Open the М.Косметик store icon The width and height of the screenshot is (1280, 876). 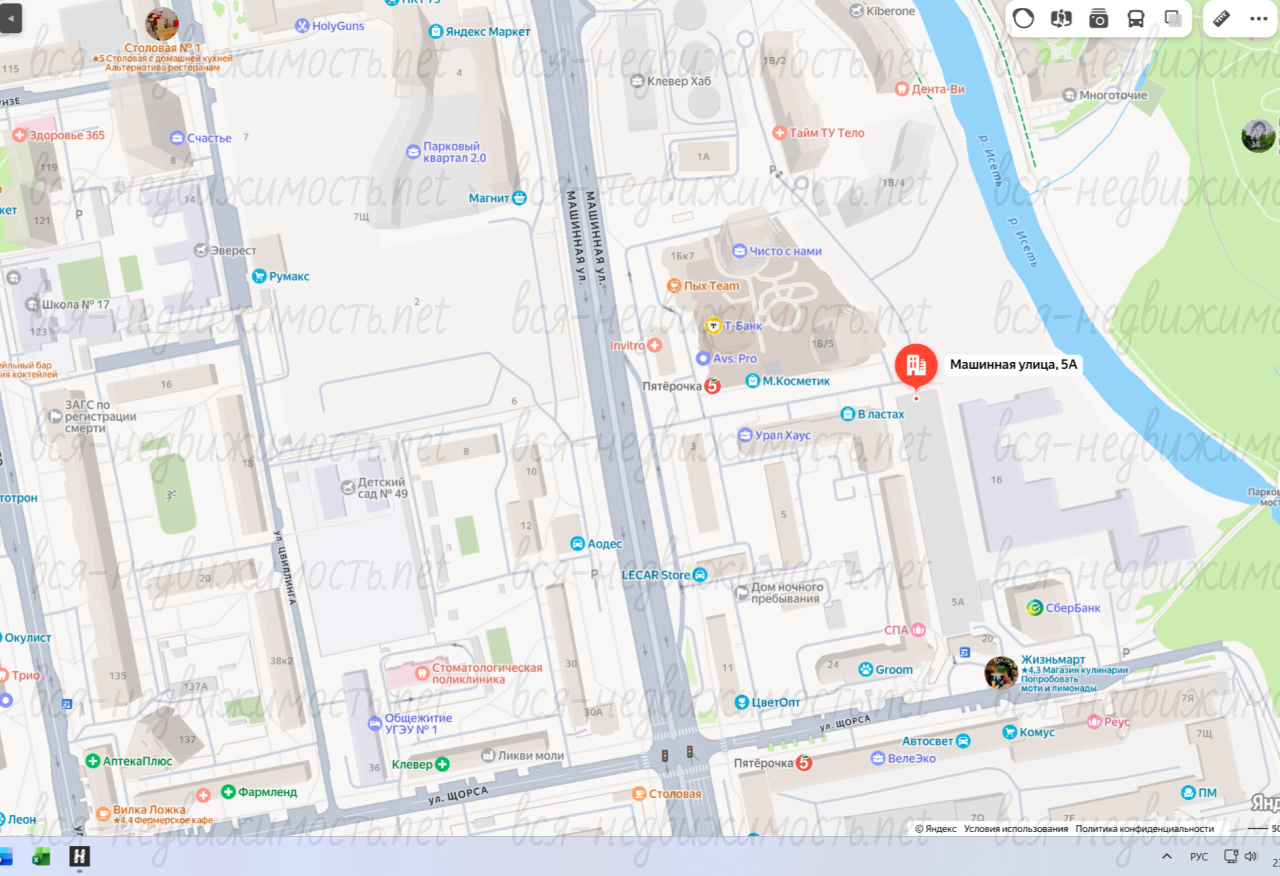[x=752, y=381]
